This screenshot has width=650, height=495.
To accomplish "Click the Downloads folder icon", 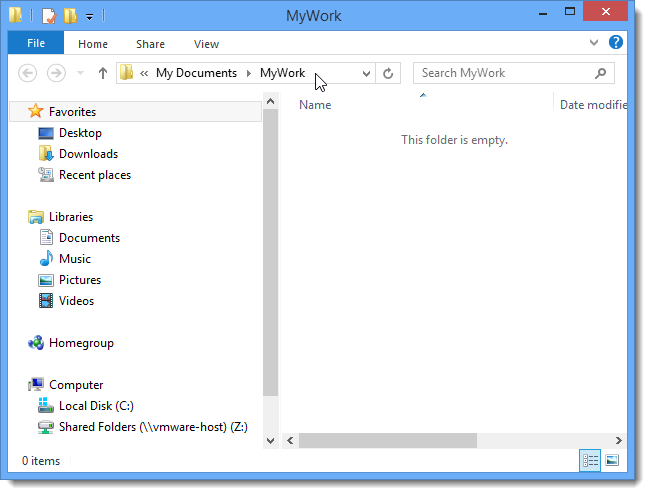I will pos(46,153).
